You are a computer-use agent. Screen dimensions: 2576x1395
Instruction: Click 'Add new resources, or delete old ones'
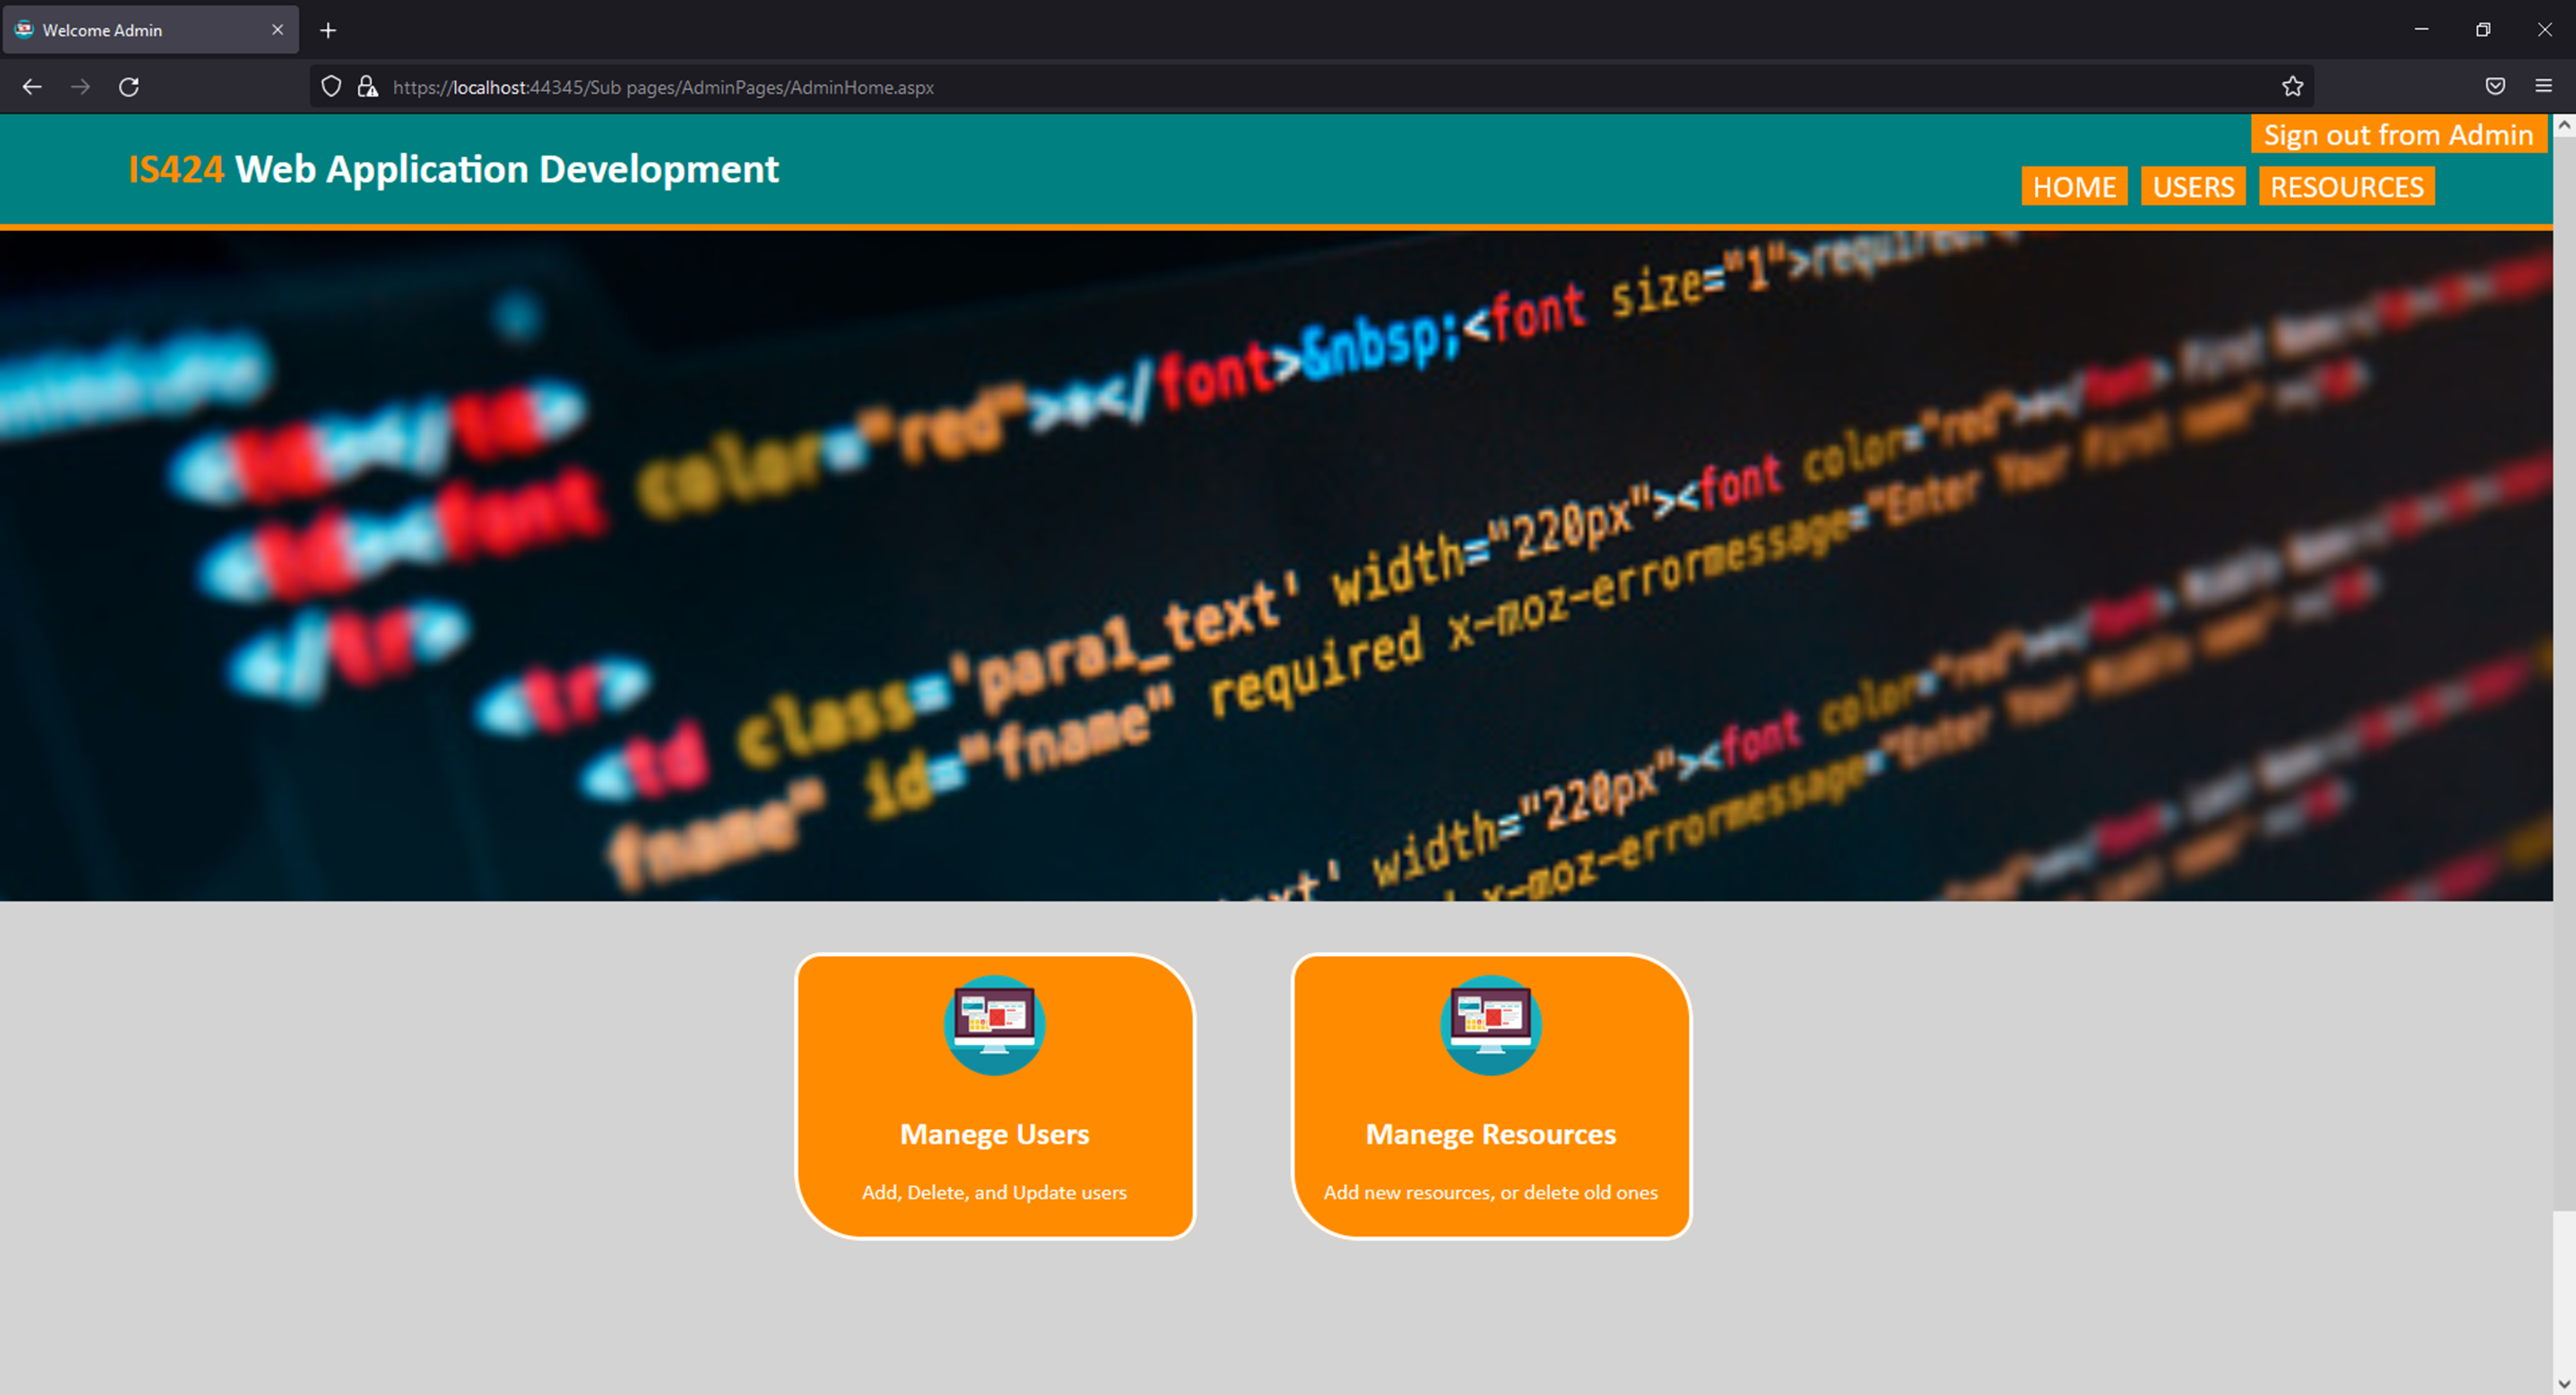pyautogui.click(x=1490, y=1192)
